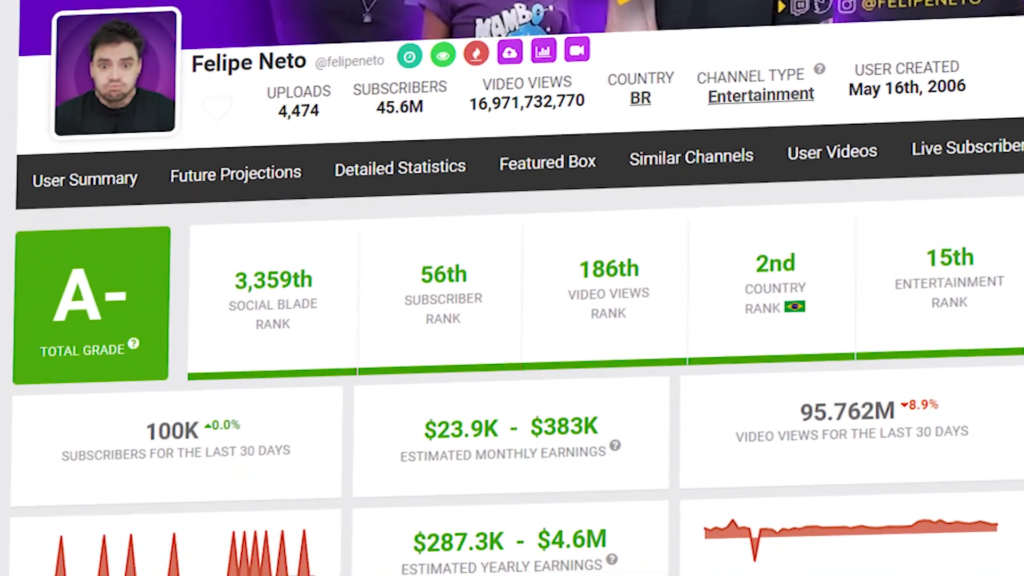
Task: Switch to the Future Projections tab
Action: [235, 174]
